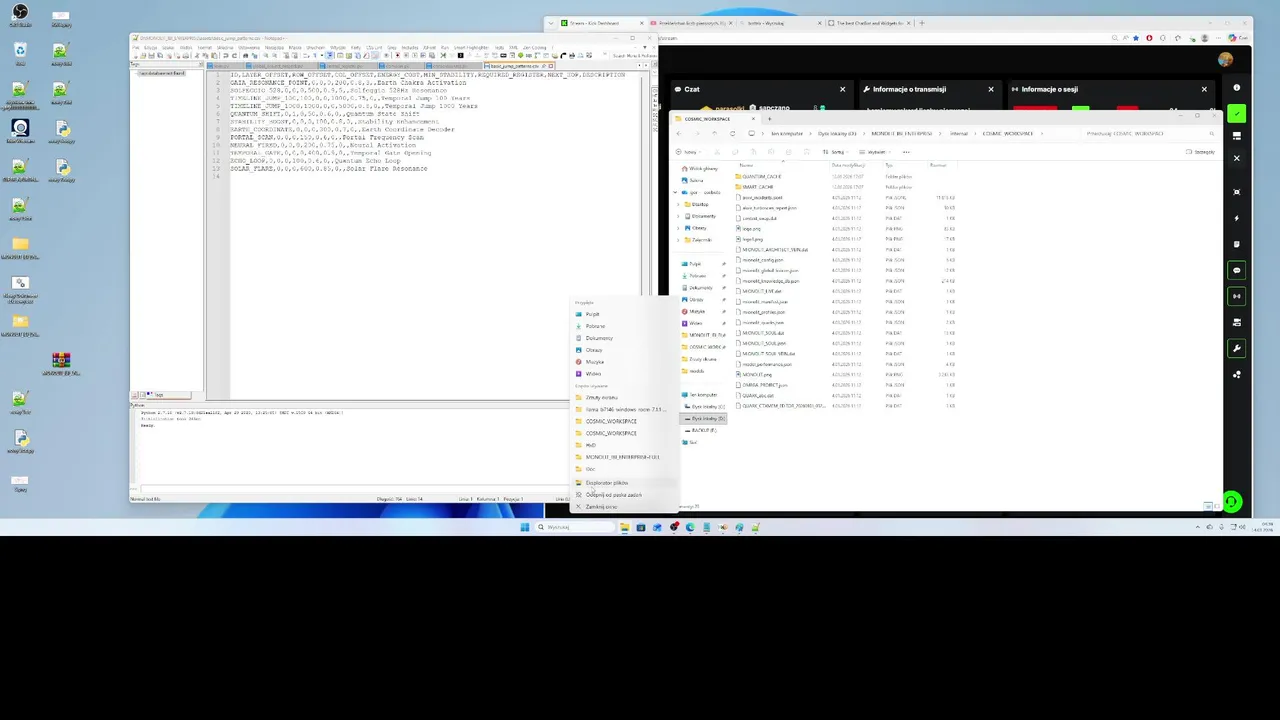Image resolution: width=1280 pixels, height=720 pixels.
Task: Click Dysk lokalny (D:) breadcrumb in address bar
Action: pos(837,133)
